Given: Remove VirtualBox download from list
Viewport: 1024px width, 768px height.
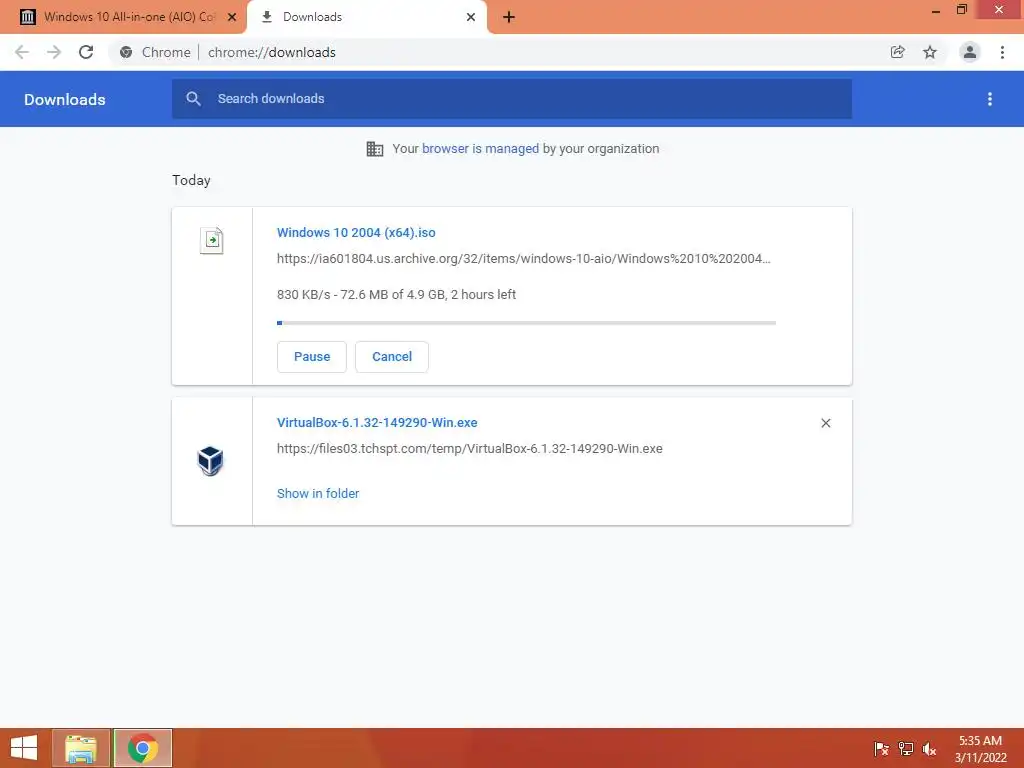Looking at the screenshot, I should (826, 423).
